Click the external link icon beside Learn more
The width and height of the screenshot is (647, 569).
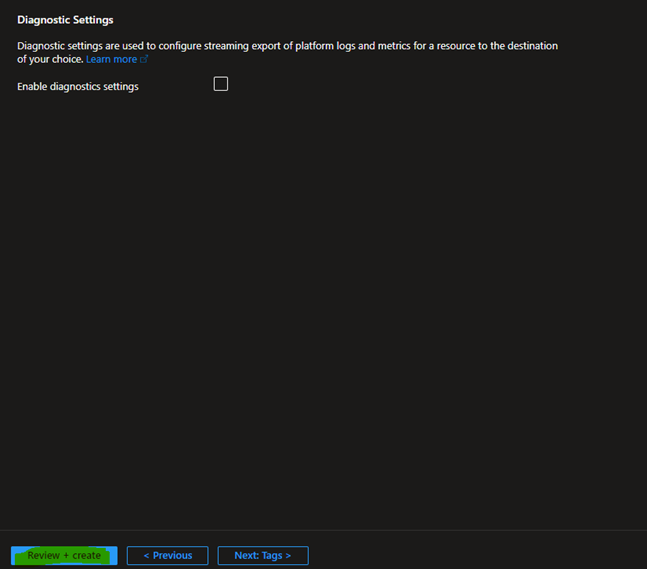[x=144, y=60]
